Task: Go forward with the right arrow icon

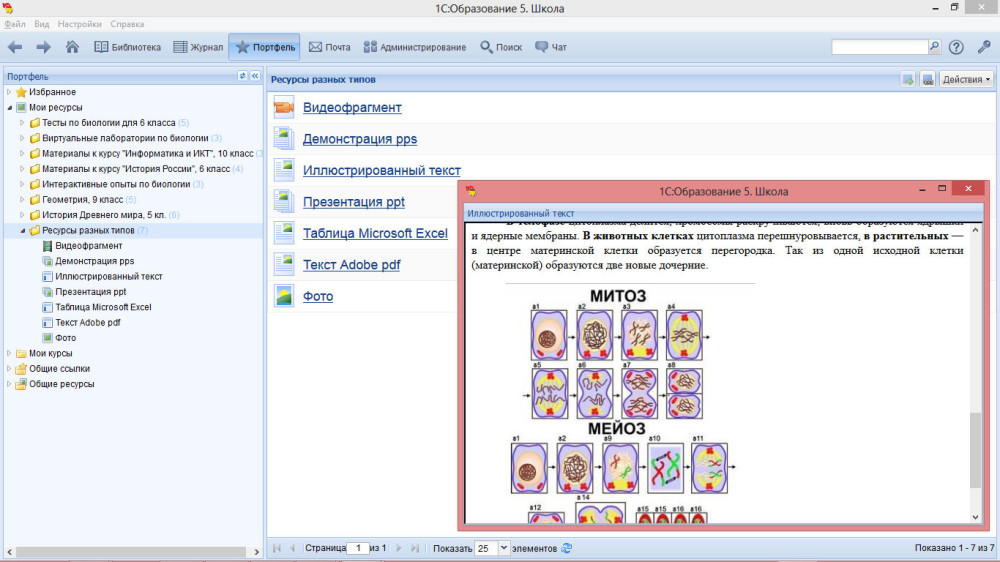Action: pos(43,47)
